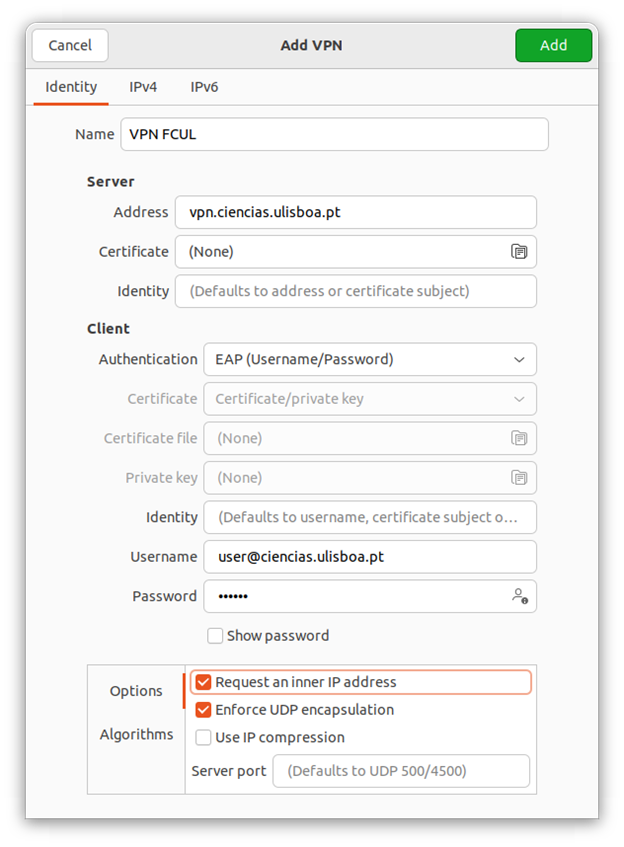The height and width of the screenshot is (847, 624).
Task: Focus the server Address field
Action: pos(355,212)
